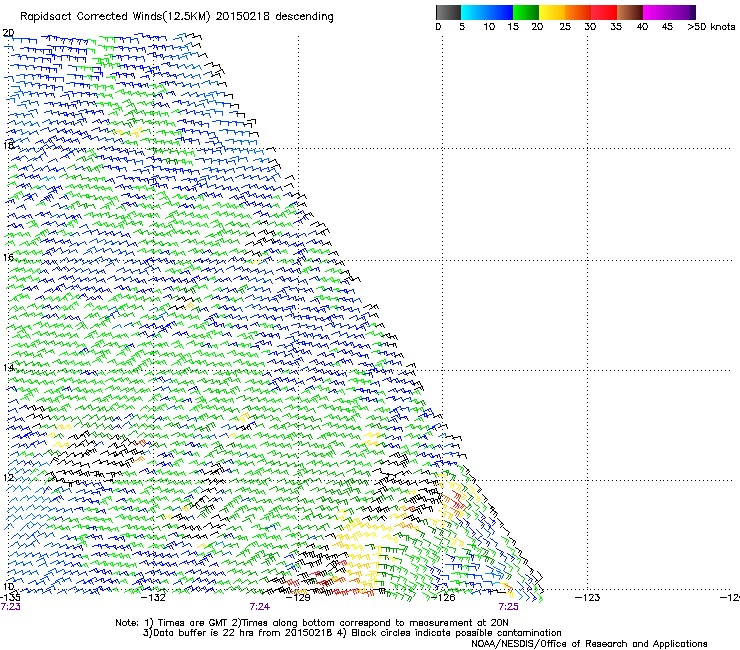Click the brown 35-40 knots swatch
740x650 pixels.
[x=630, y=12]
